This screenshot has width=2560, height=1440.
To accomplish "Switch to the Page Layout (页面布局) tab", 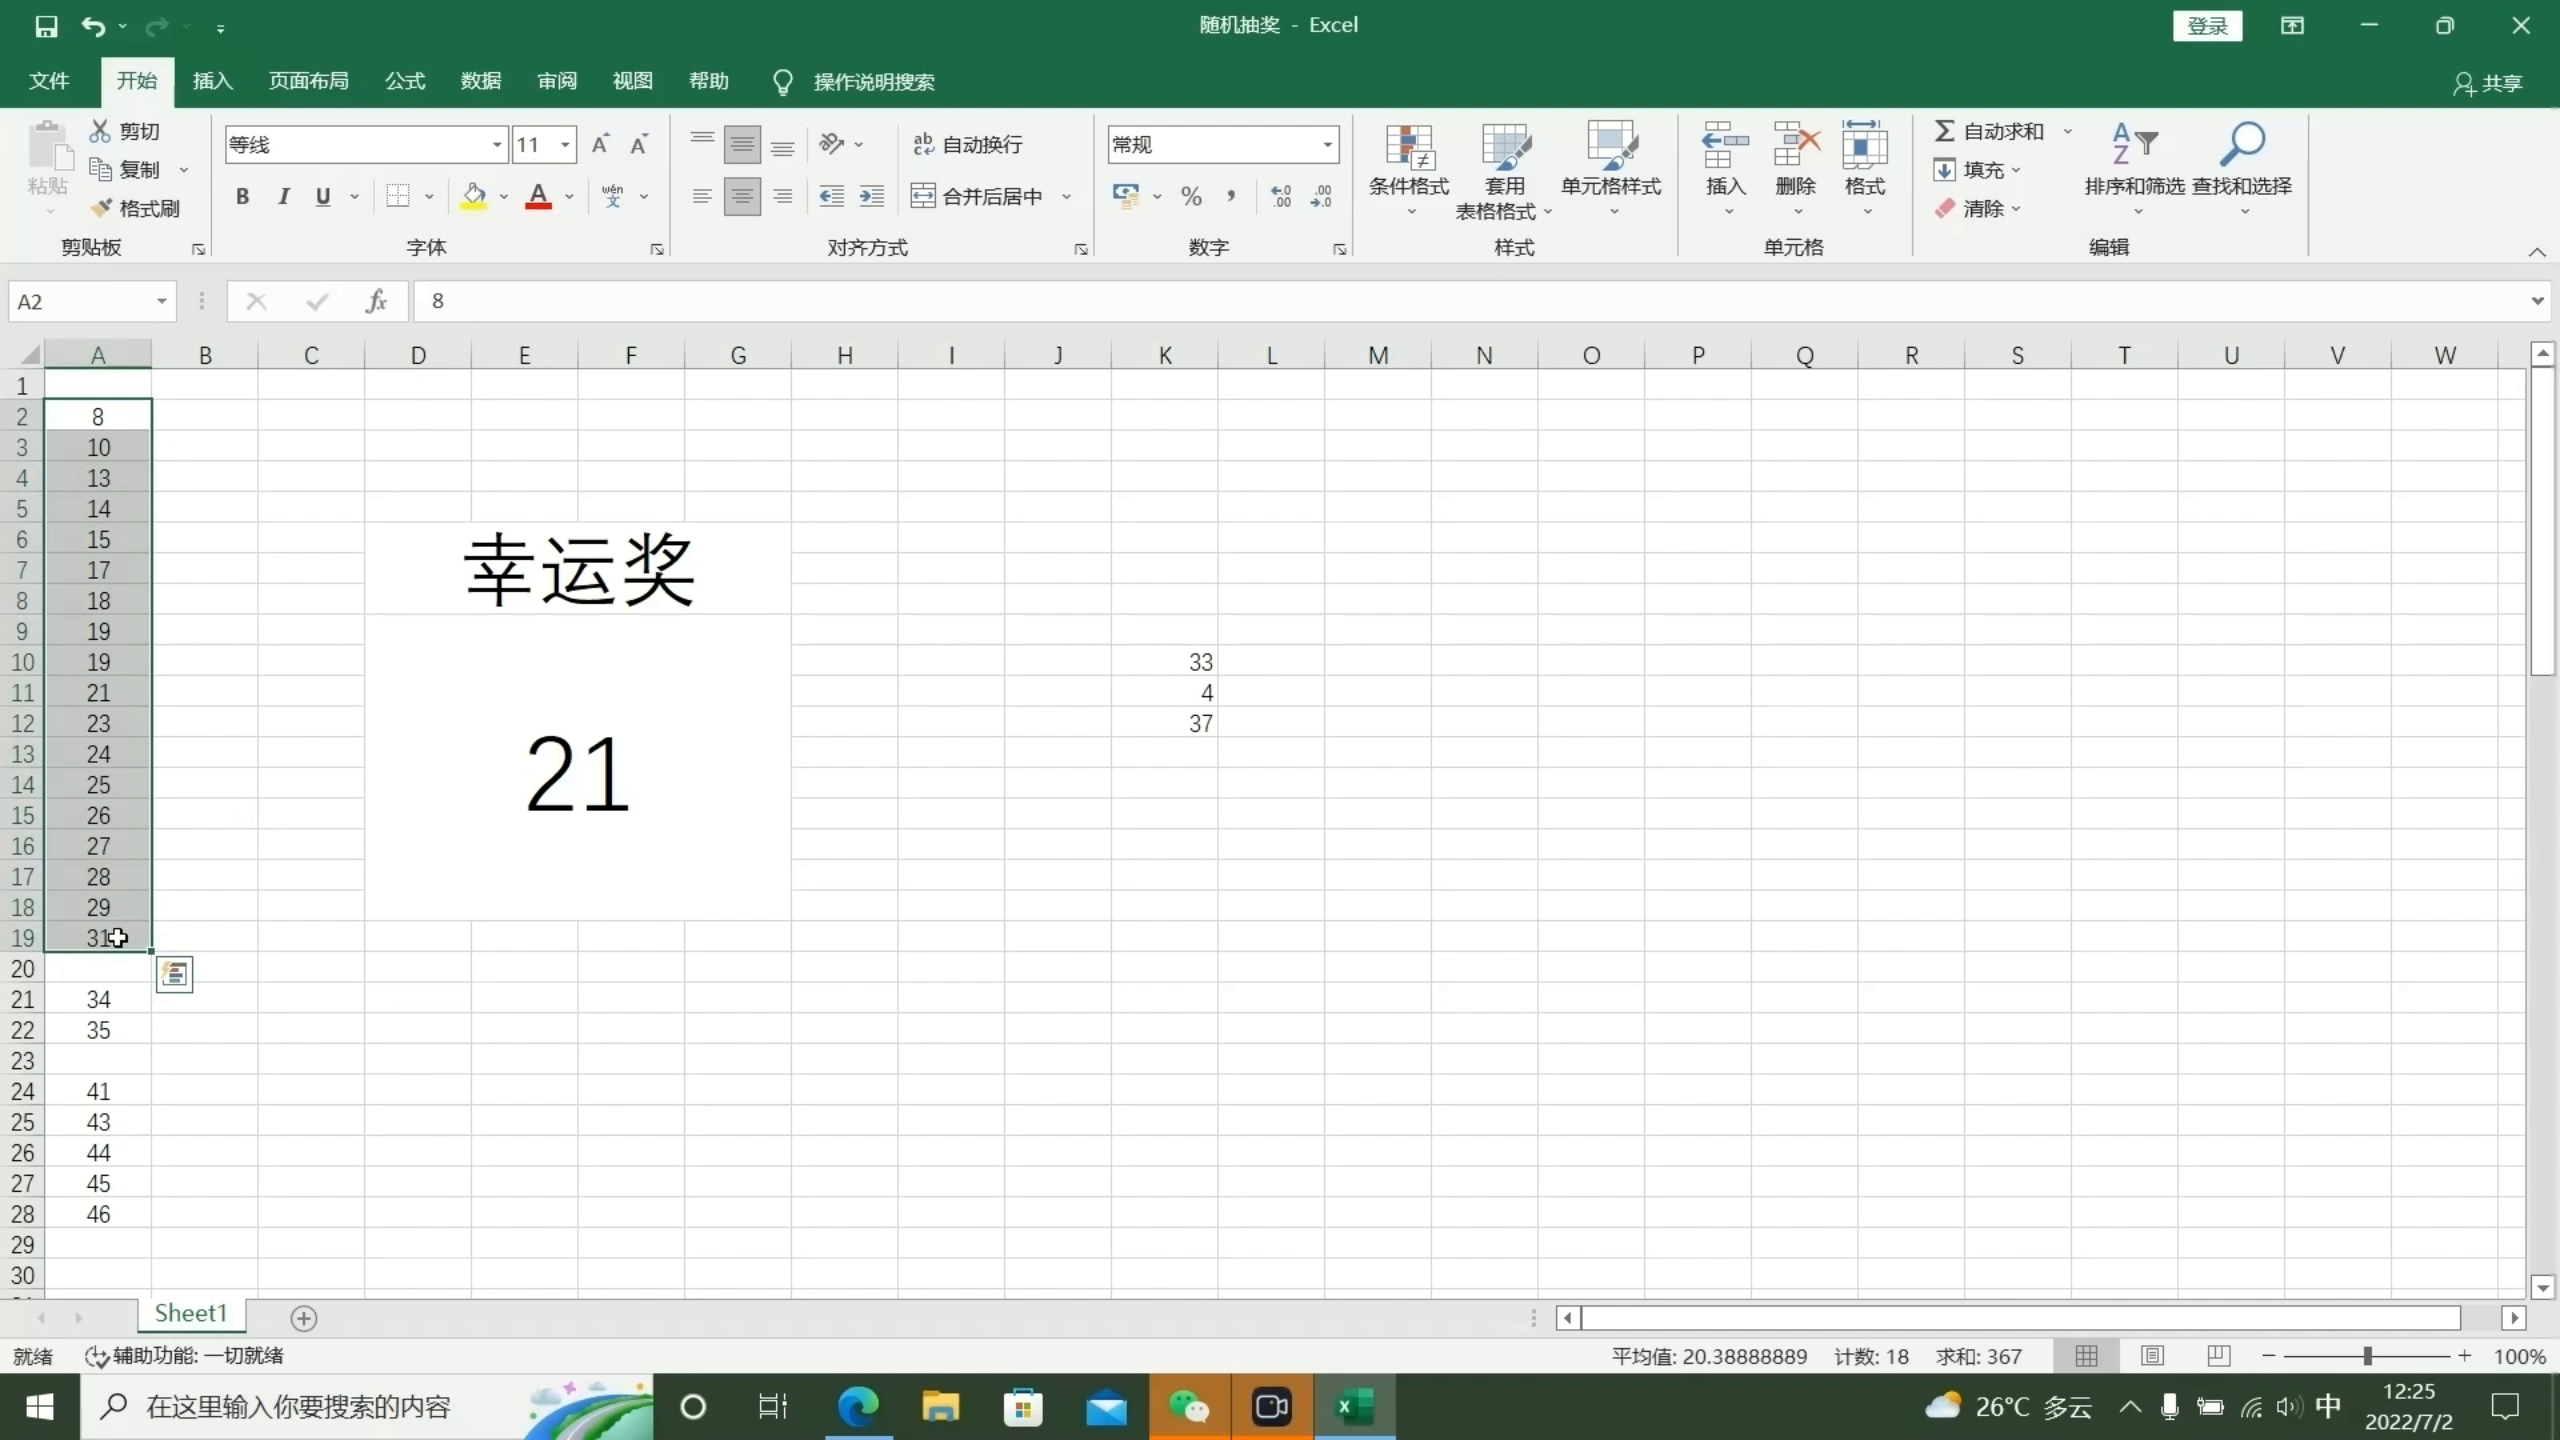I will click(x=308, y=81).
